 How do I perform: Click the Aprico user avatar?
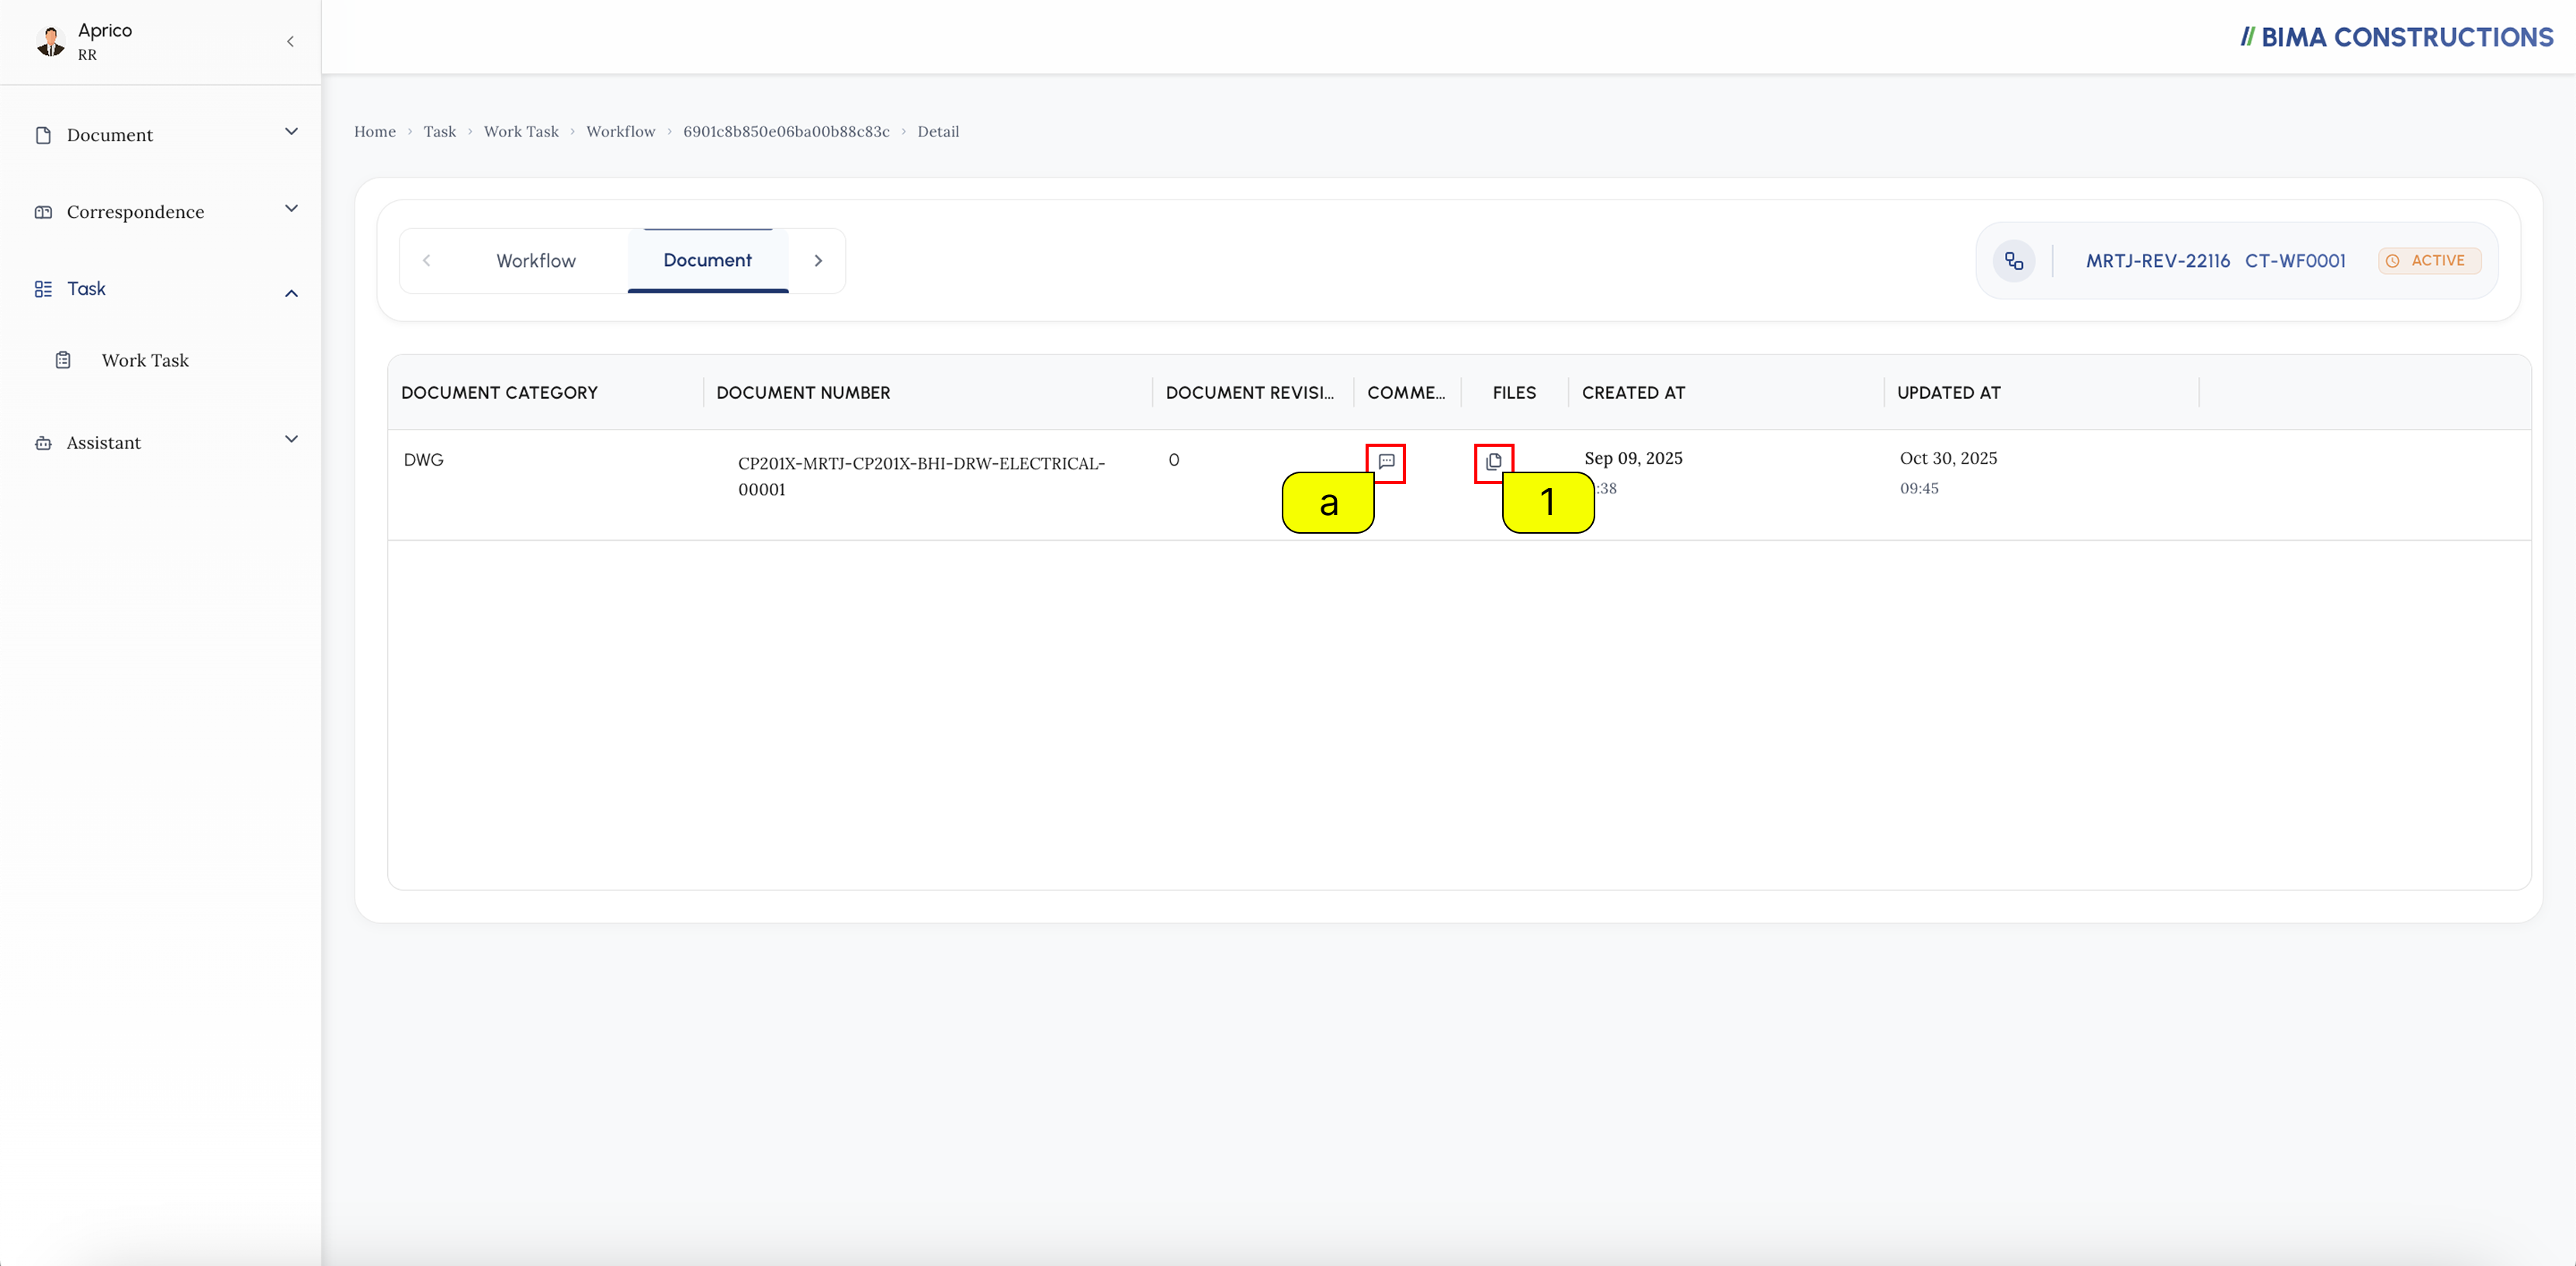point(50,41)
